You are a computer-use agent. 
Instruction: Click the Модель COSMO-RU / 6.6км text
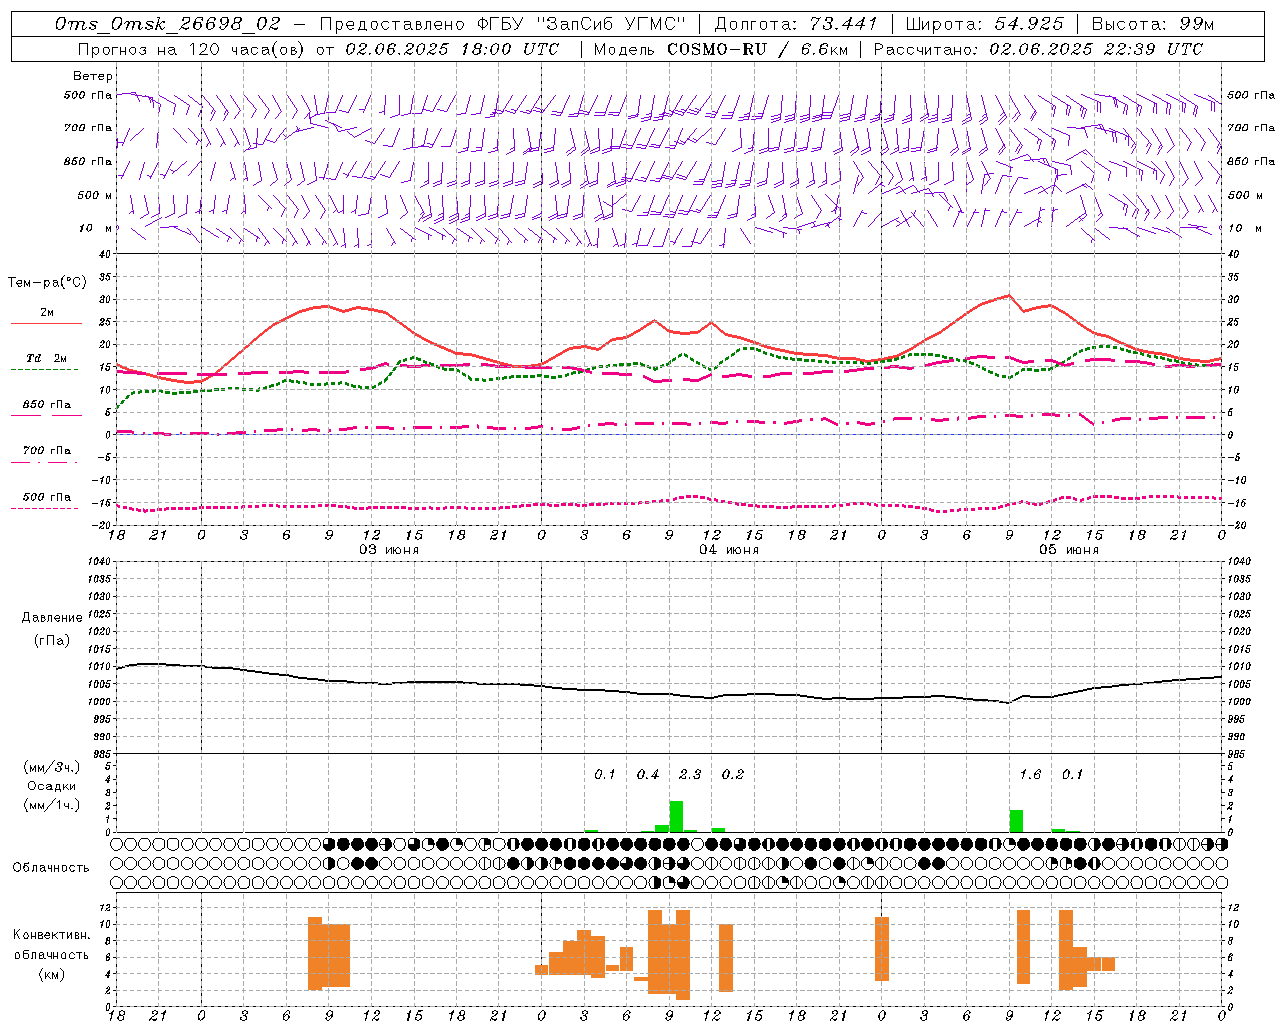pyautogui.click(x=721, y=49)
